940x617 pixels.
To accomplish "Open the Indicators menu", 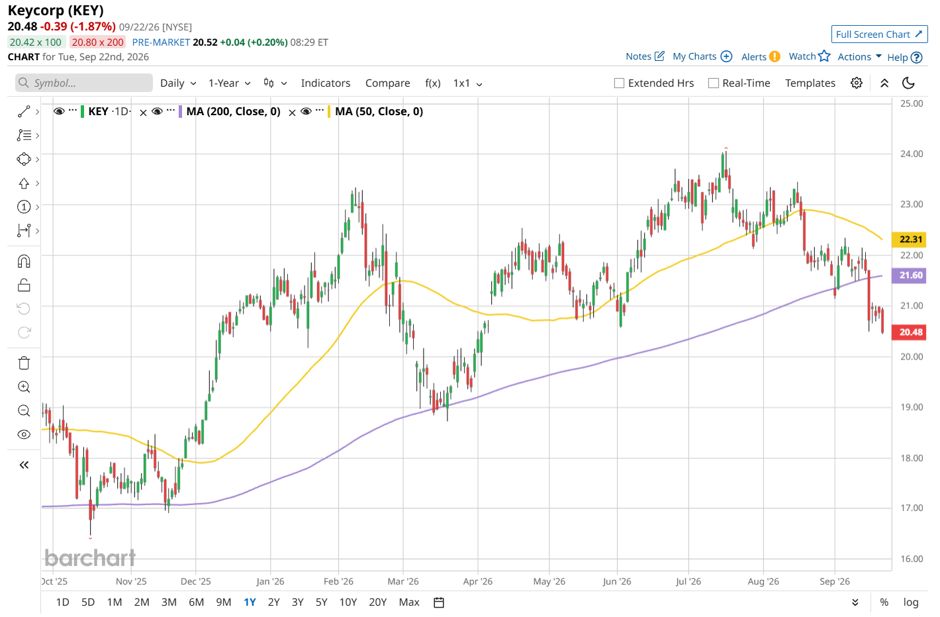I will (326, 83).
